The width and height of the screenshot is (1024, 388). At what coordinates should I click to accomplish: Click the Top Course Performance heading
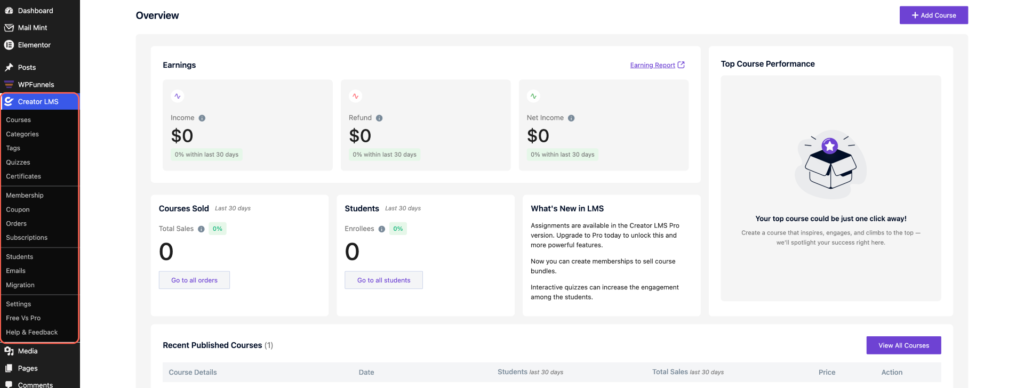[x=767, y=64]
